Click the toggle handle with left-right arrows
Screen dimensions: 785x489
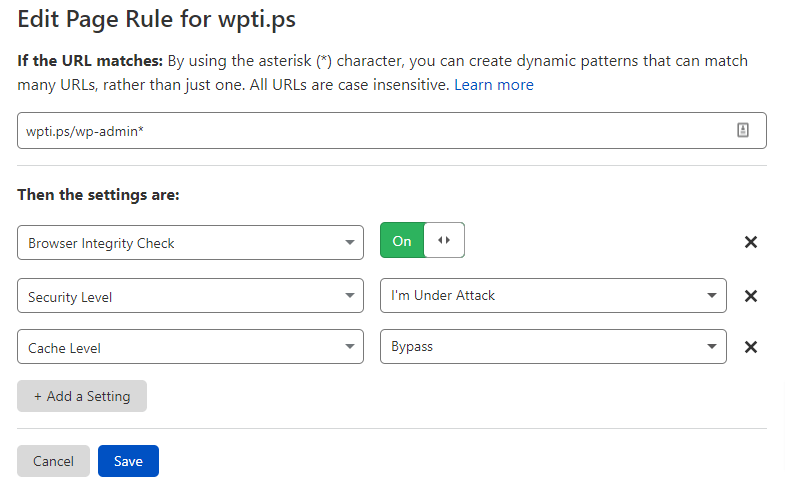coord(444,240)
